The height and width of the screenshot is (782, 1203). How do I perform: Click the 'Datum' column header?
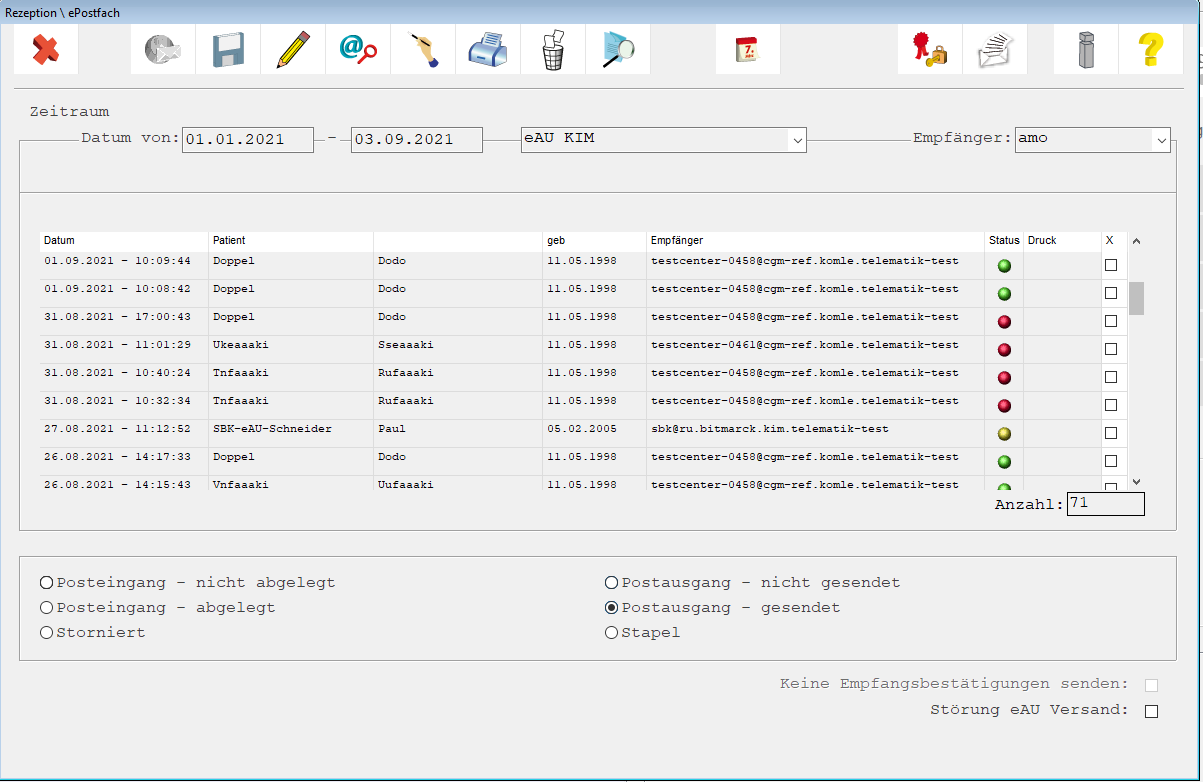[124, 241]
